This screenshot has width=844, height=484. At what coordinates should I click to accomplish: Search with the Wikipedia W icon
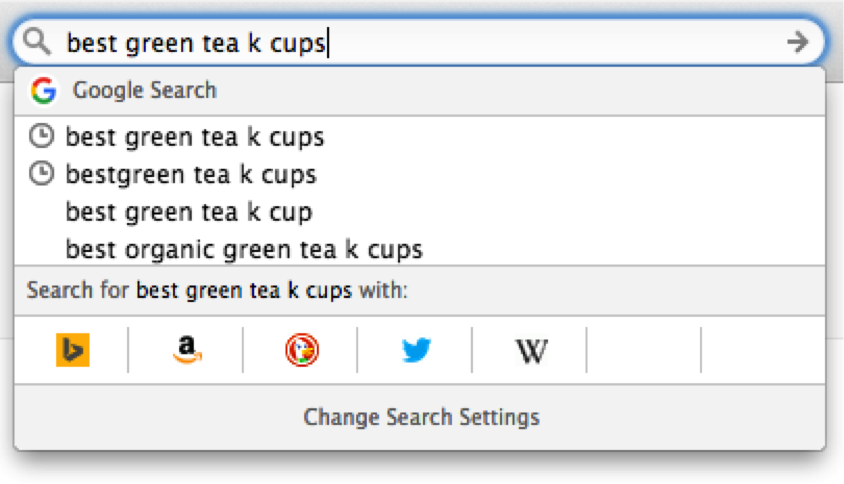[x=530, y=350]
